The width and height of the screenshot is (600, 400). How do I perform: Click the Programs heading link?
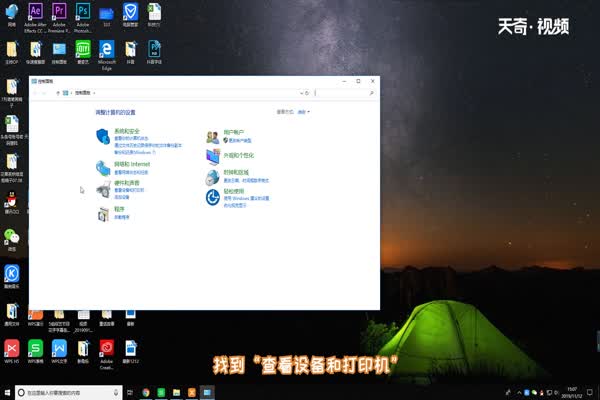pos(119,209)
